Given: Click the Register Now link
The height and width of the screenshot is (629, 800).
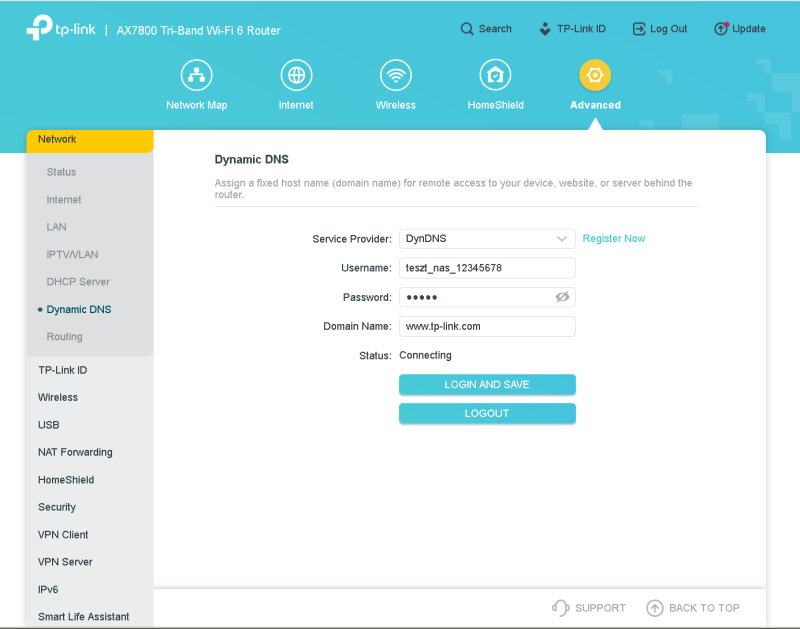Looking at the screenshot, I should tap(614, 239).
